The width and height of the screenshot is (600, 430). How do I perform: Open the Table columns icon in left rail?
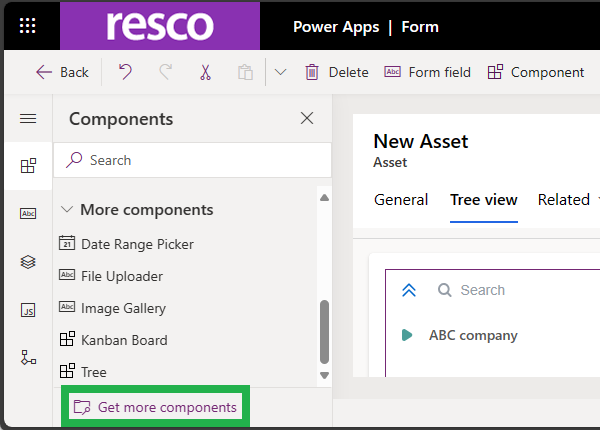click(28, 214)
